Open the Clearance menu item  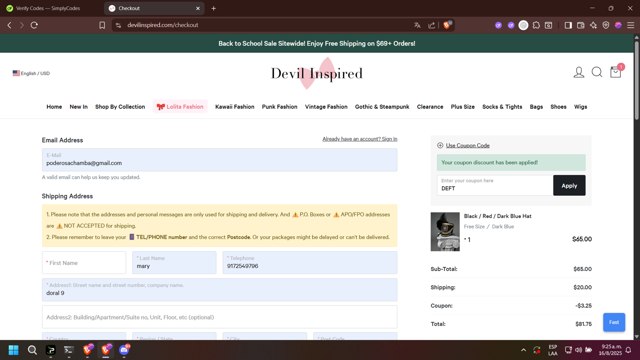tap(430, 107)
